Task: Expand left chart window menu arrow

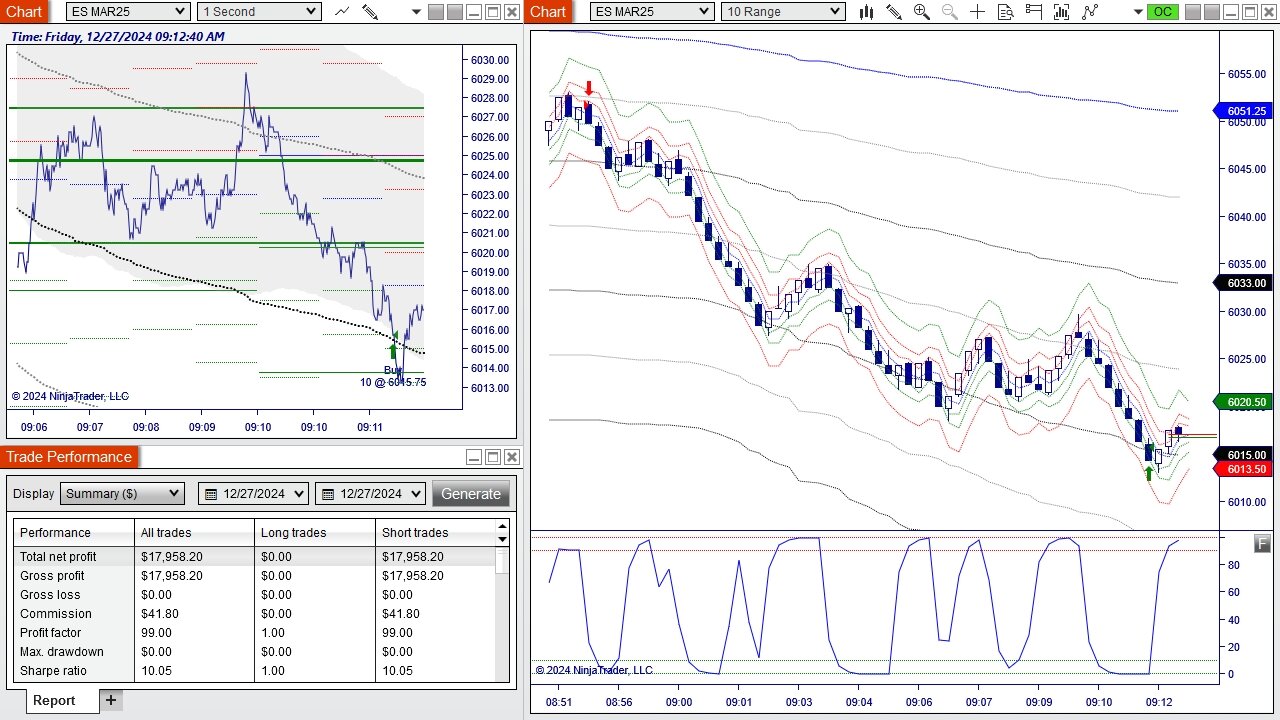Action: 417,13
